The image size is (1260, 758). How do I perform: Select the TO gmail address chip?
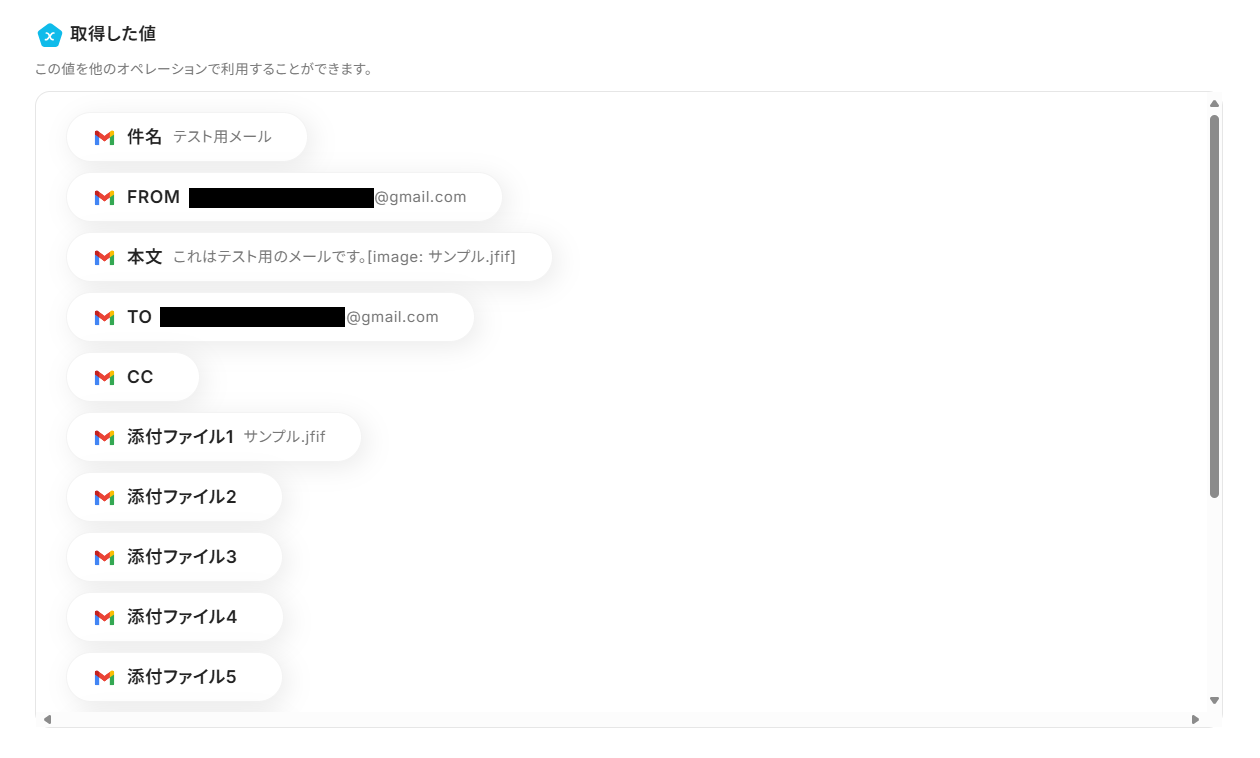coord(270,317)
